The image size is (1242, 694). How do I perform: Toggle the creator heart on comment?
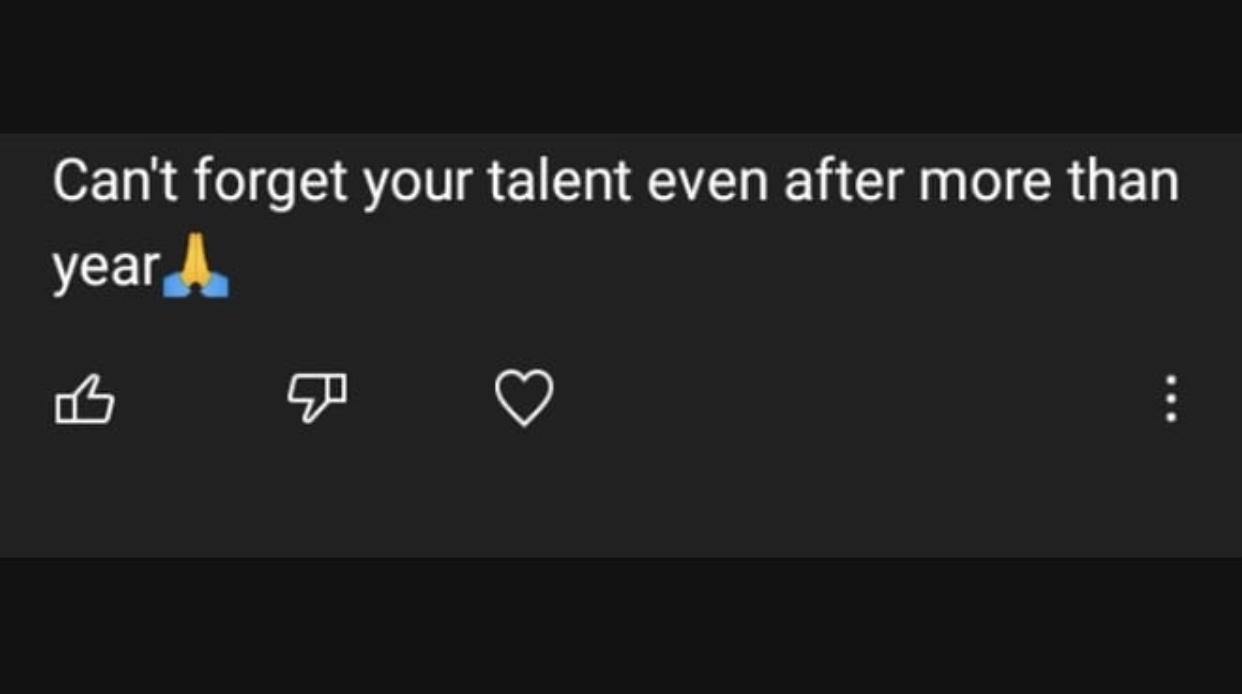click(x=524, y=397)
